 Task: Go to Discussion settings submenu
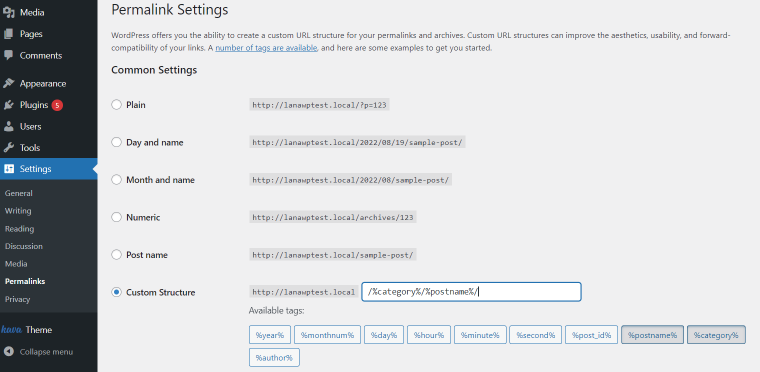(24, 246)
